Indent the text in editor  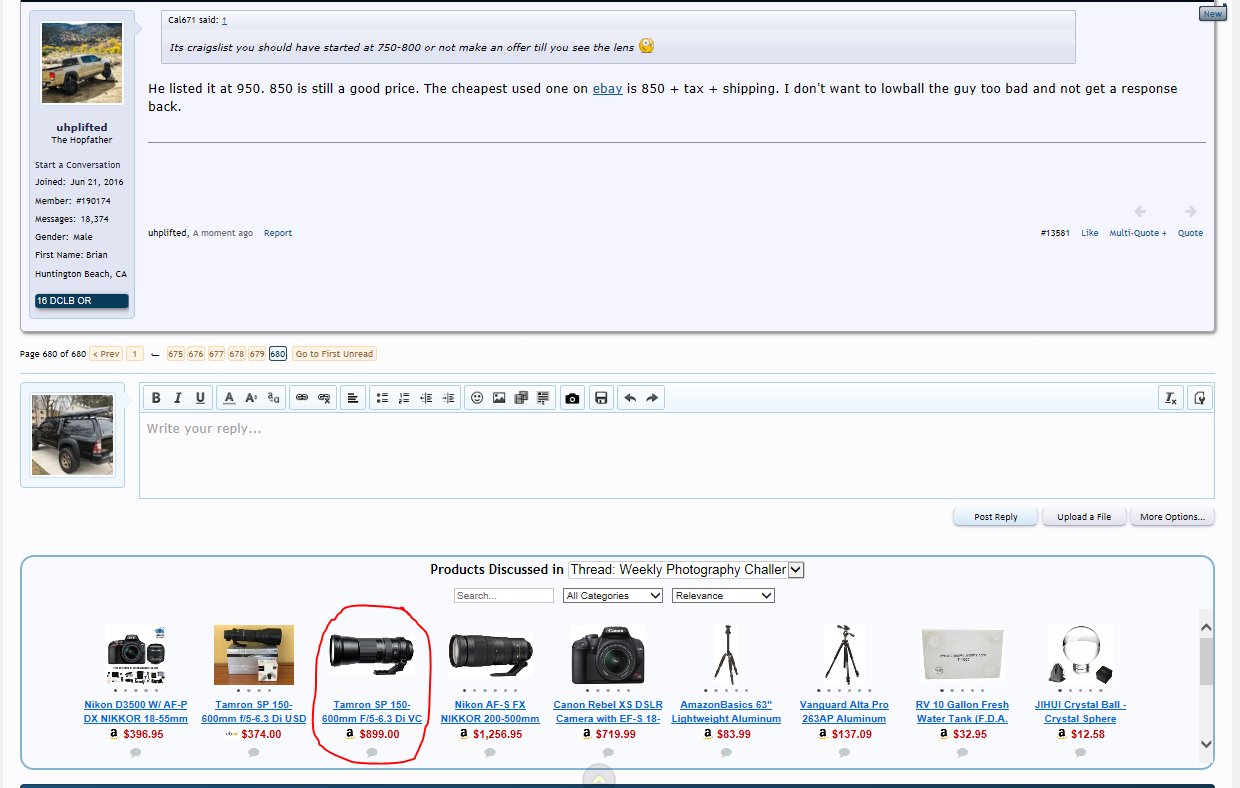pos(449,398)
